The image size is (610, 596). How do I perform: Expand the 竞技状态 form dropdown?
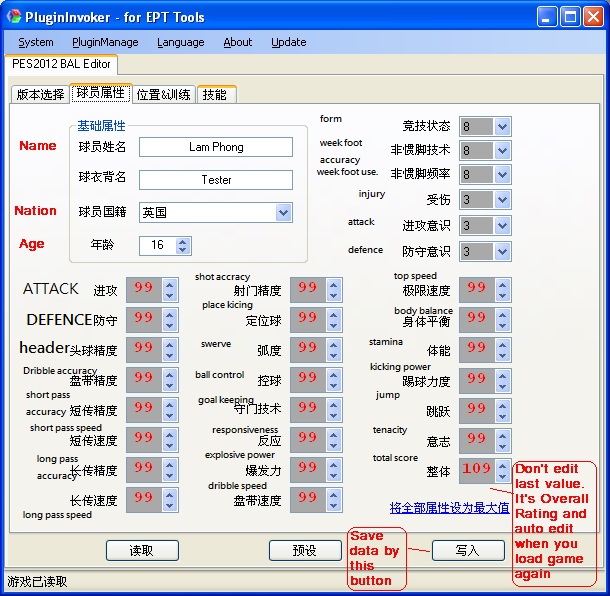(502, 126)
